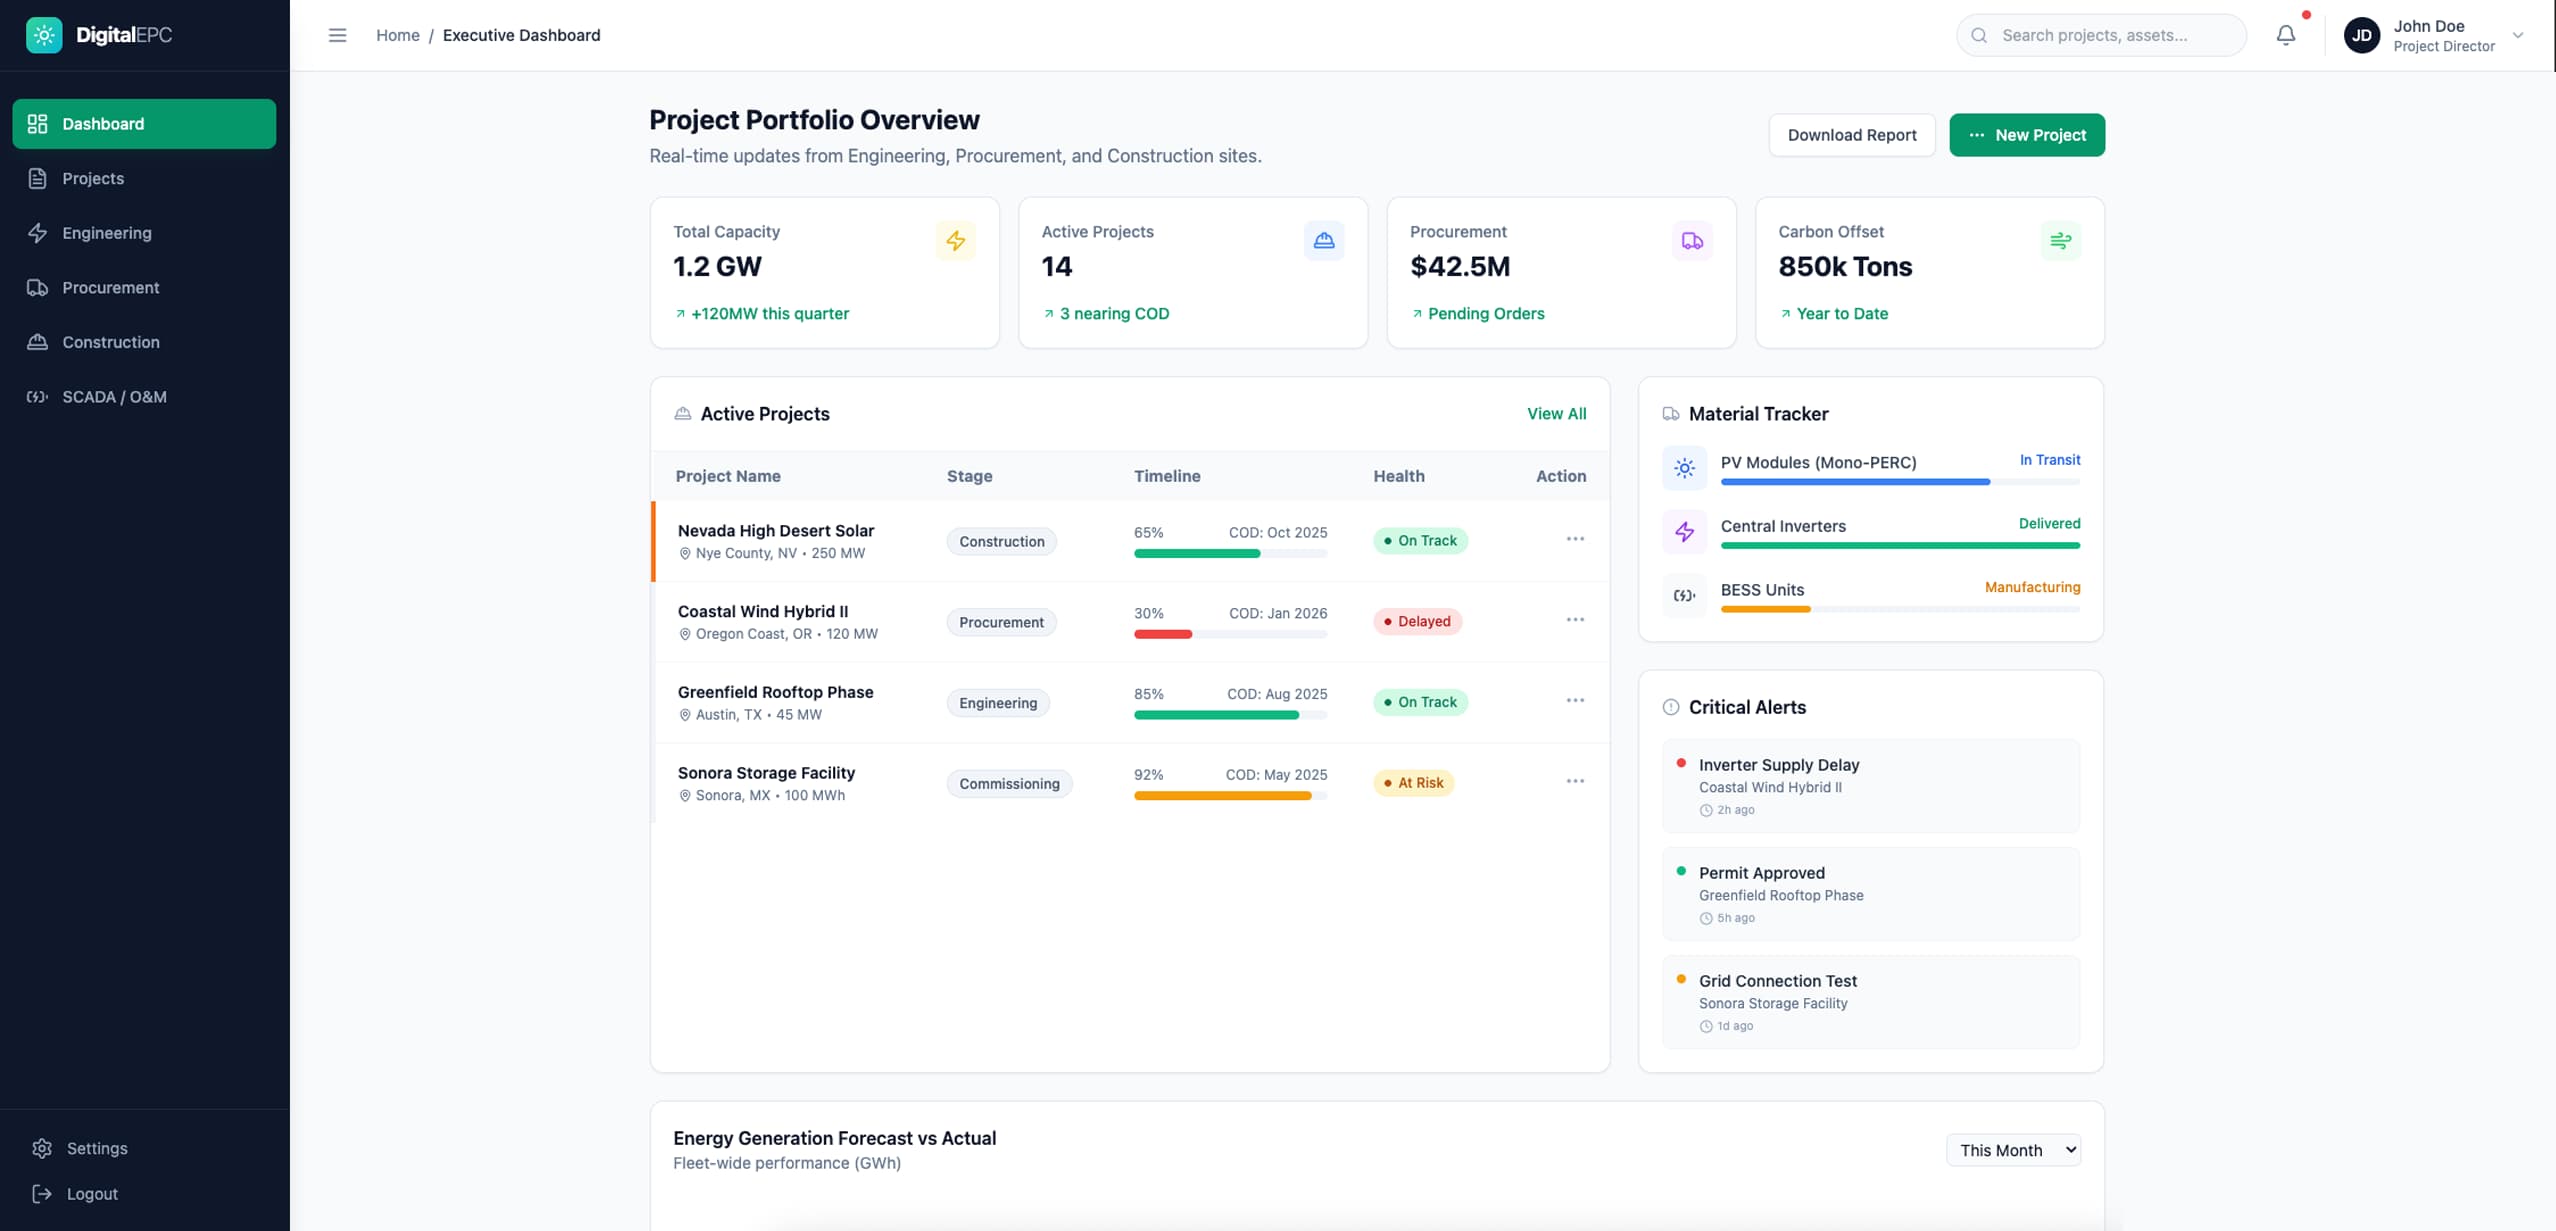Click the PV Modules sun icon
This screenshot has height=1231, width=2556.
pyautogui.click(x=1684, y=468)
